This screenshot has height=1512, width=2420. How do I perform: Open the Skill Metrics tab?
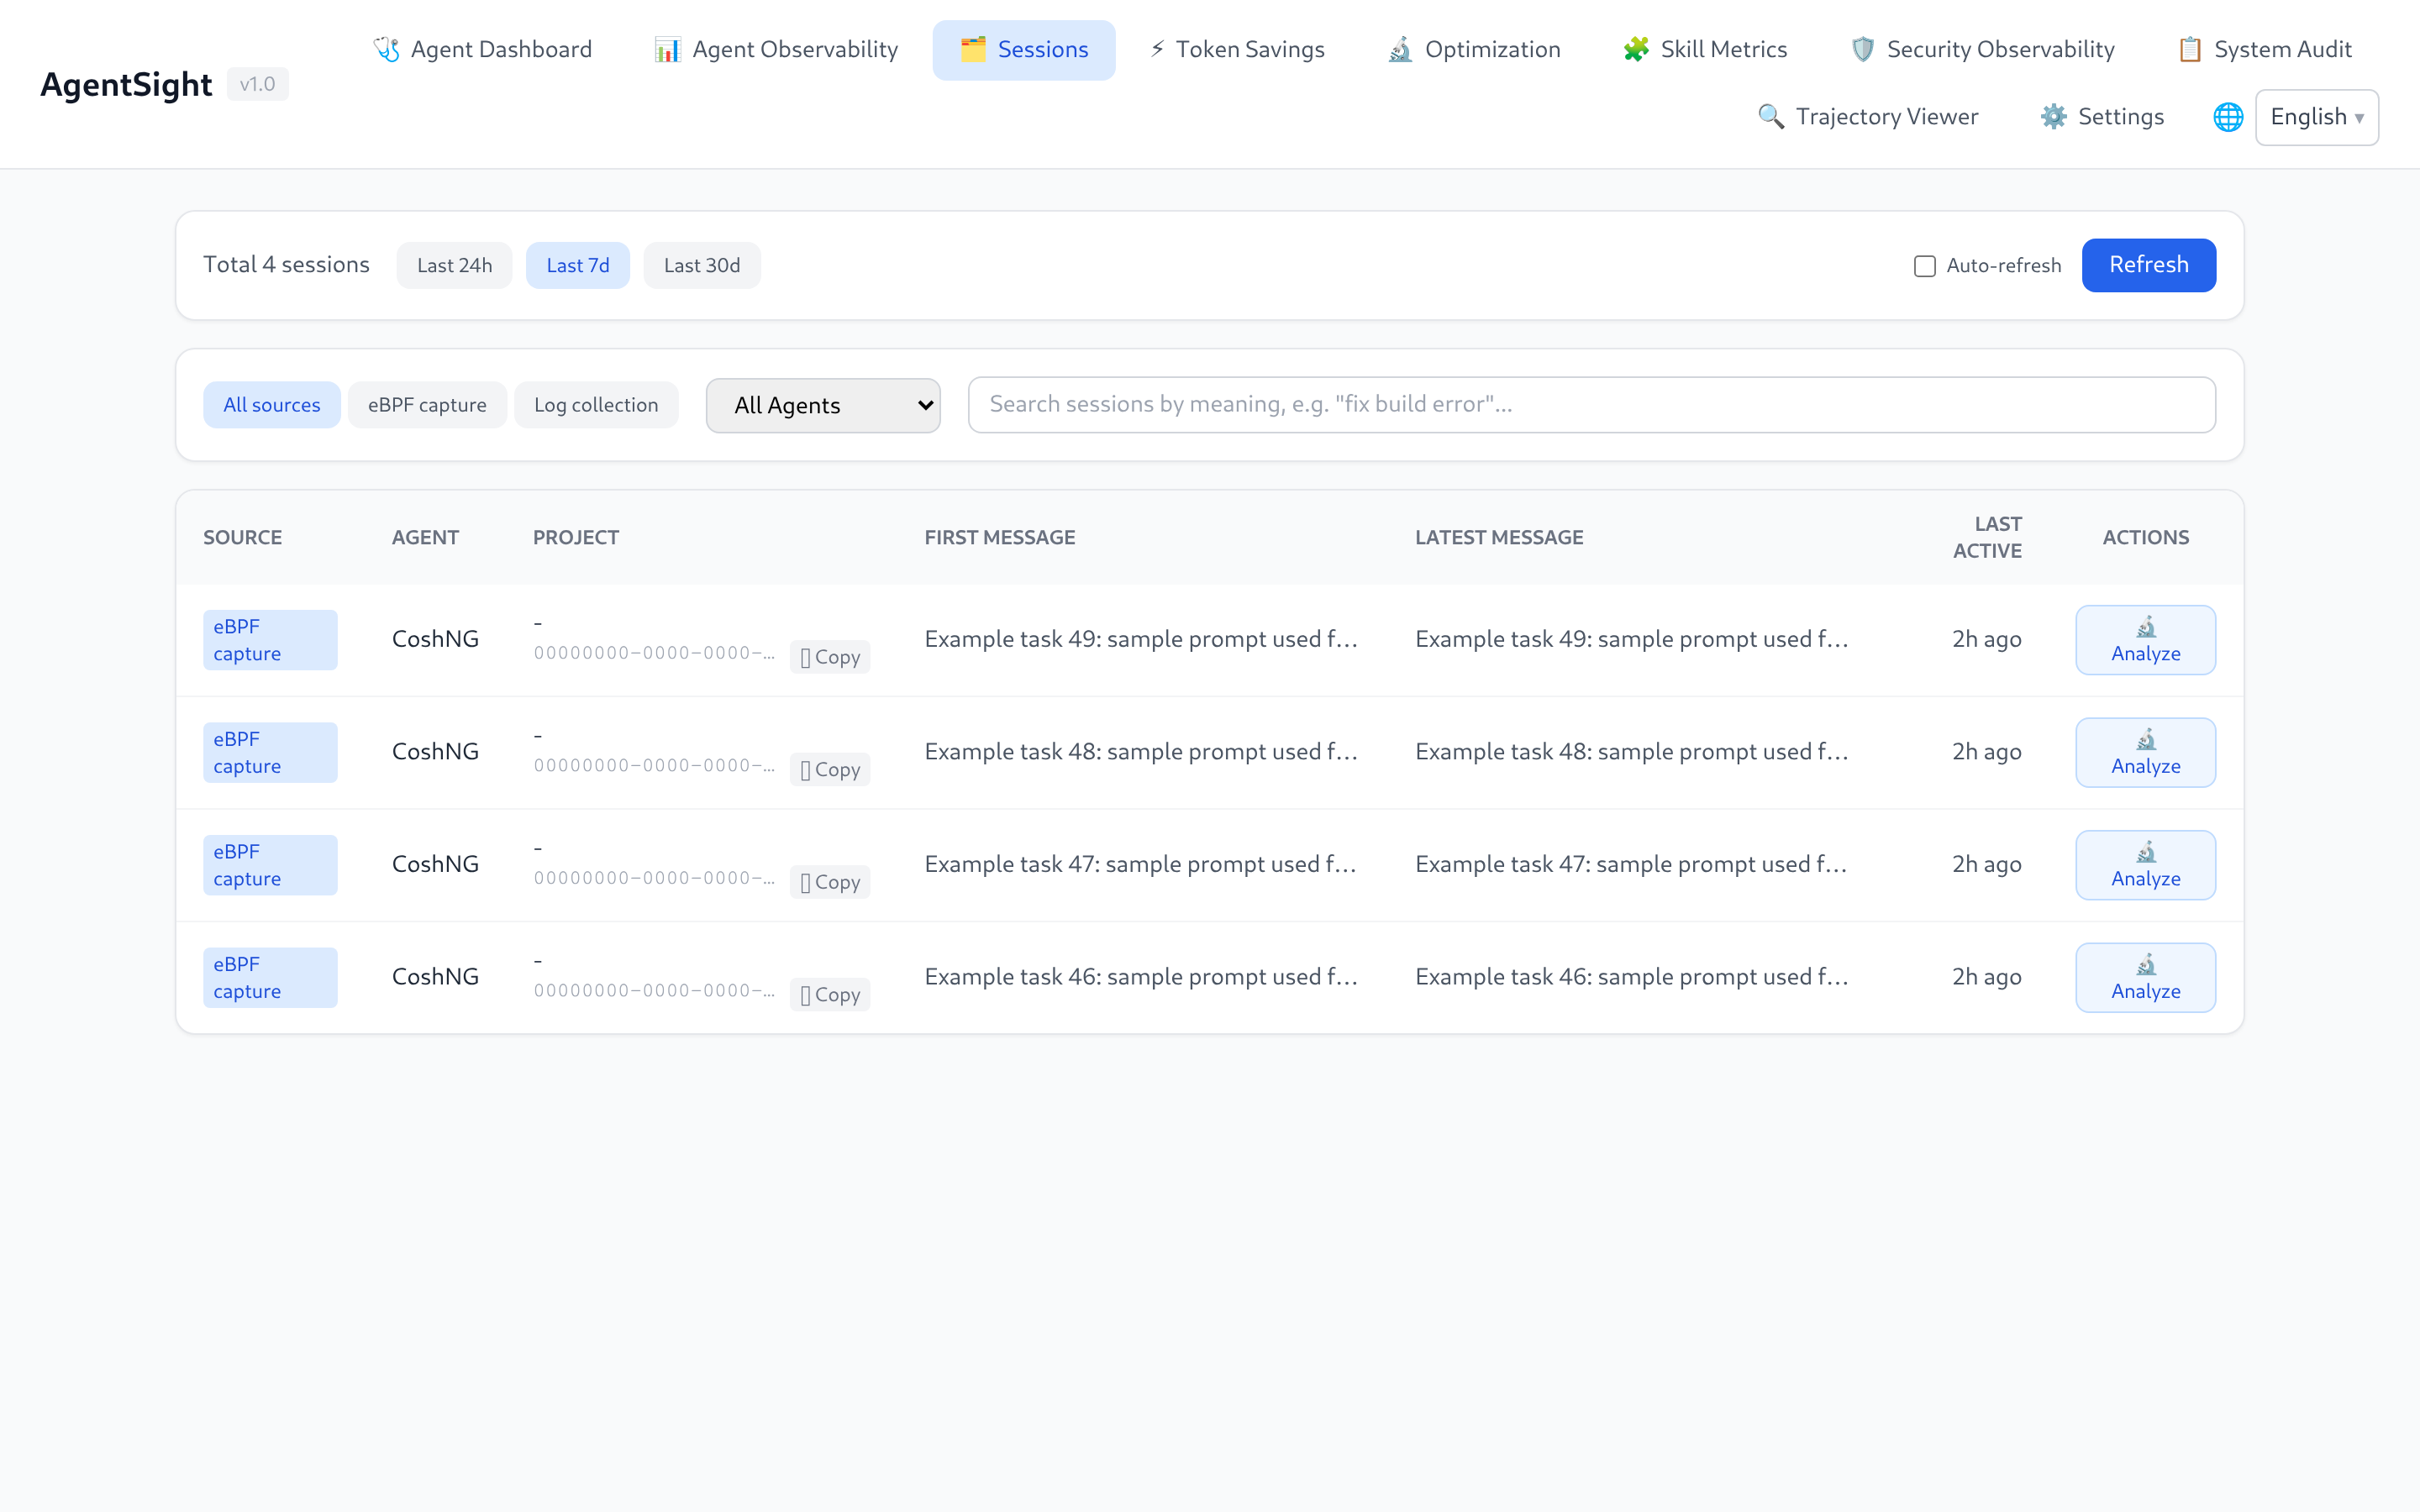coord(1705,50)
